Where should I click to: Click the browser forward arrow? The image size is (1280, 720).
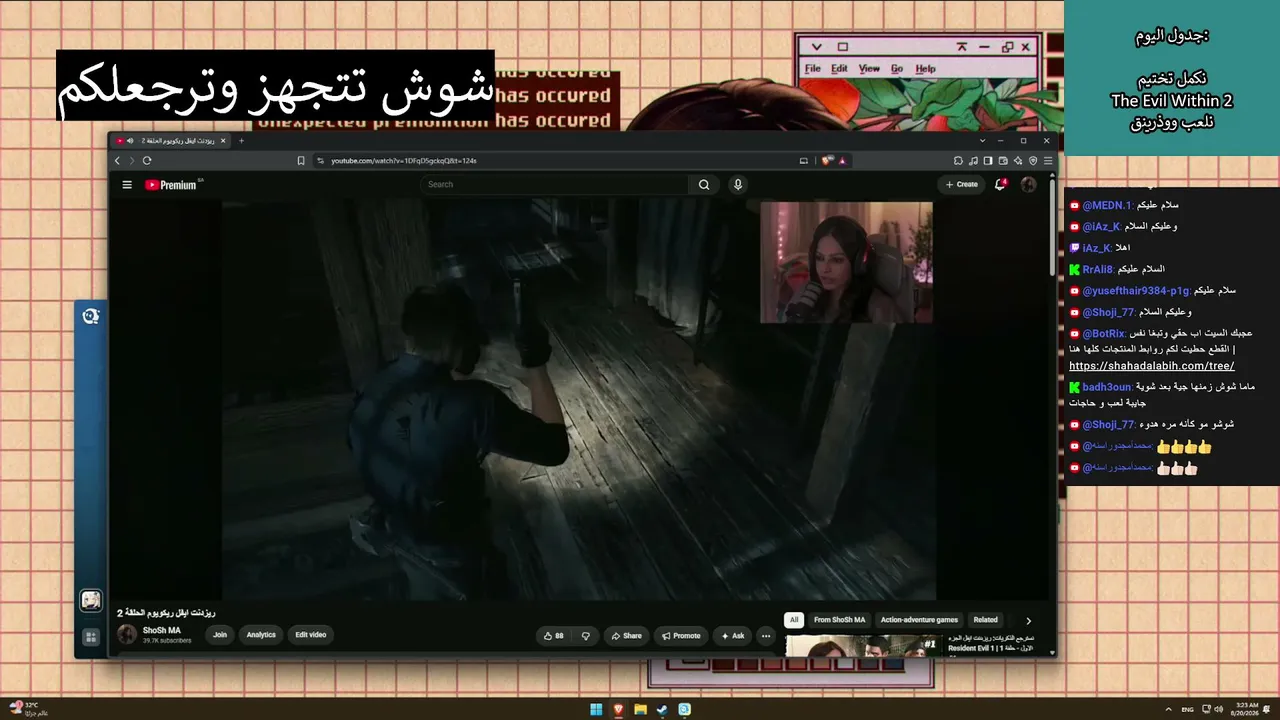(130, 160)
